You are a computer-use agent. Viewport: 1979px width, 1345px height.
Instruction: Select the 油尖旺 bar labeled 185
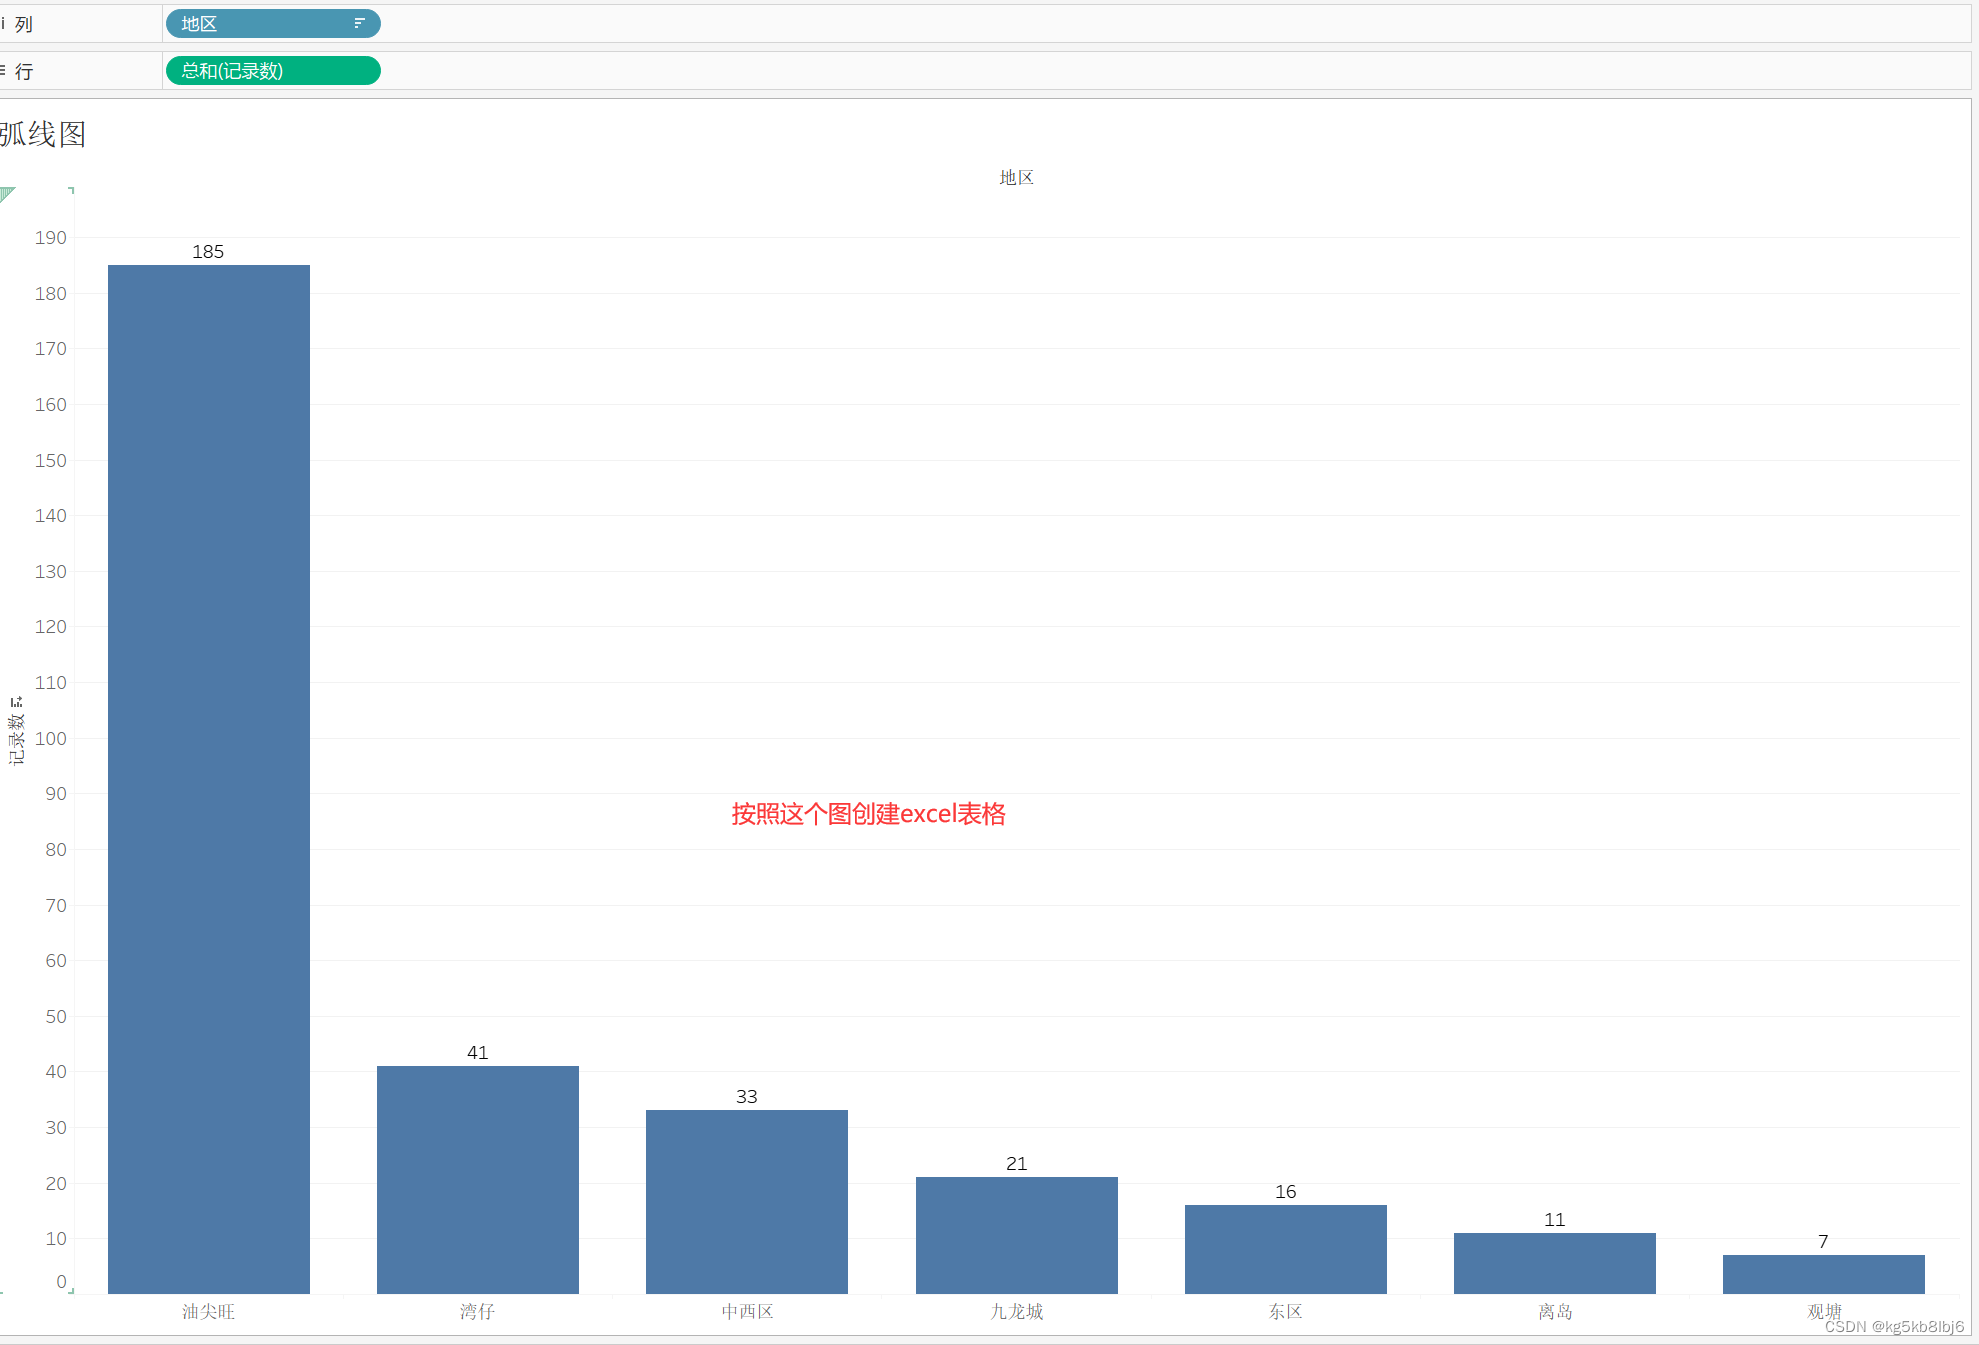click(209, 779)
